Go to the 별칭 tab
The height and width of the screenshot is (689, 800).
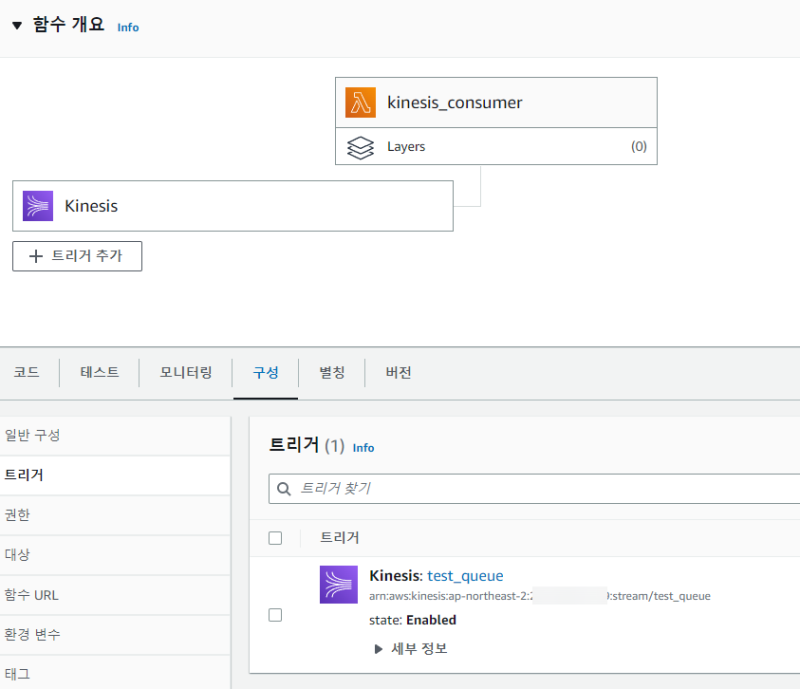click(x=331, y=373)
